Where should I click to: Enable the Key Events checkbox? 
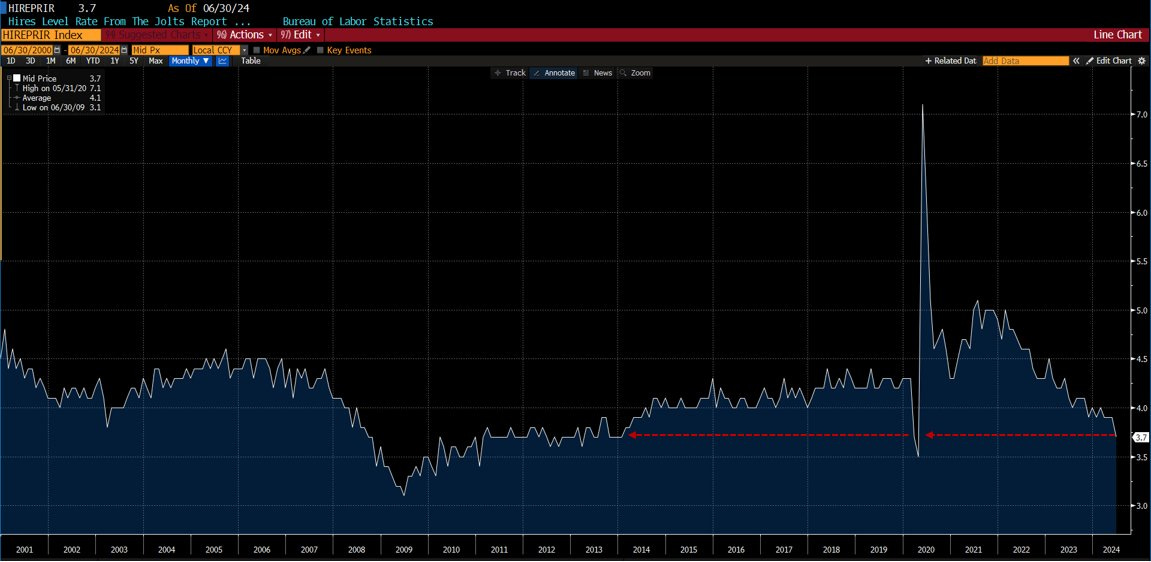321,50
